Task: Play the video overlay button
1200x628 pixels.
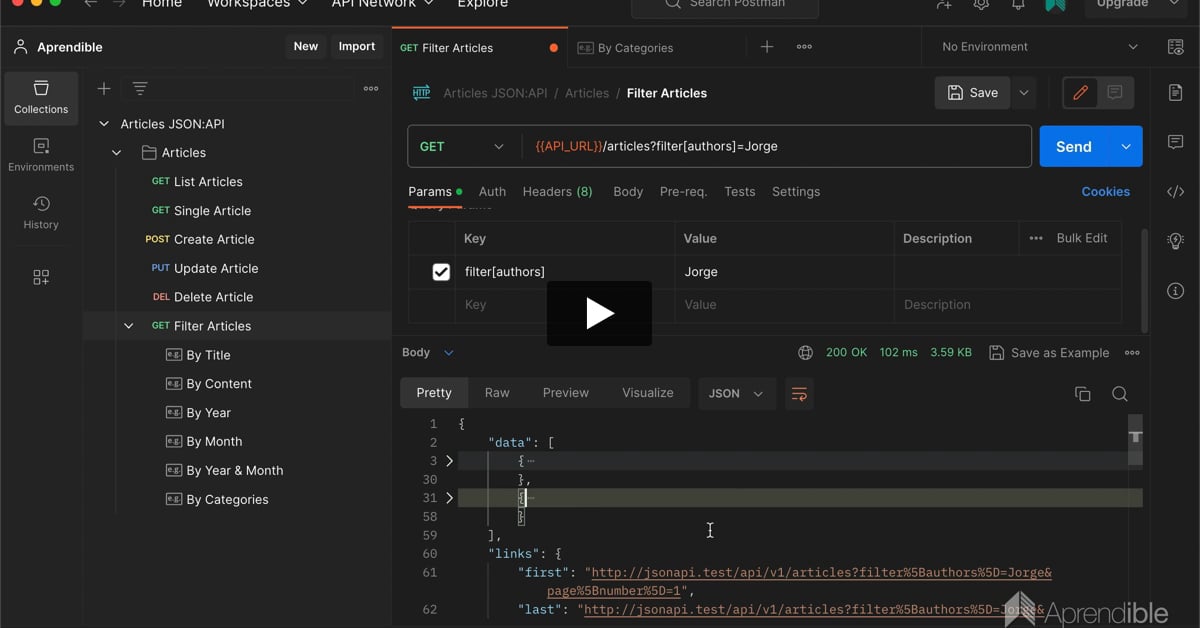Action: [x=599, y=314]
